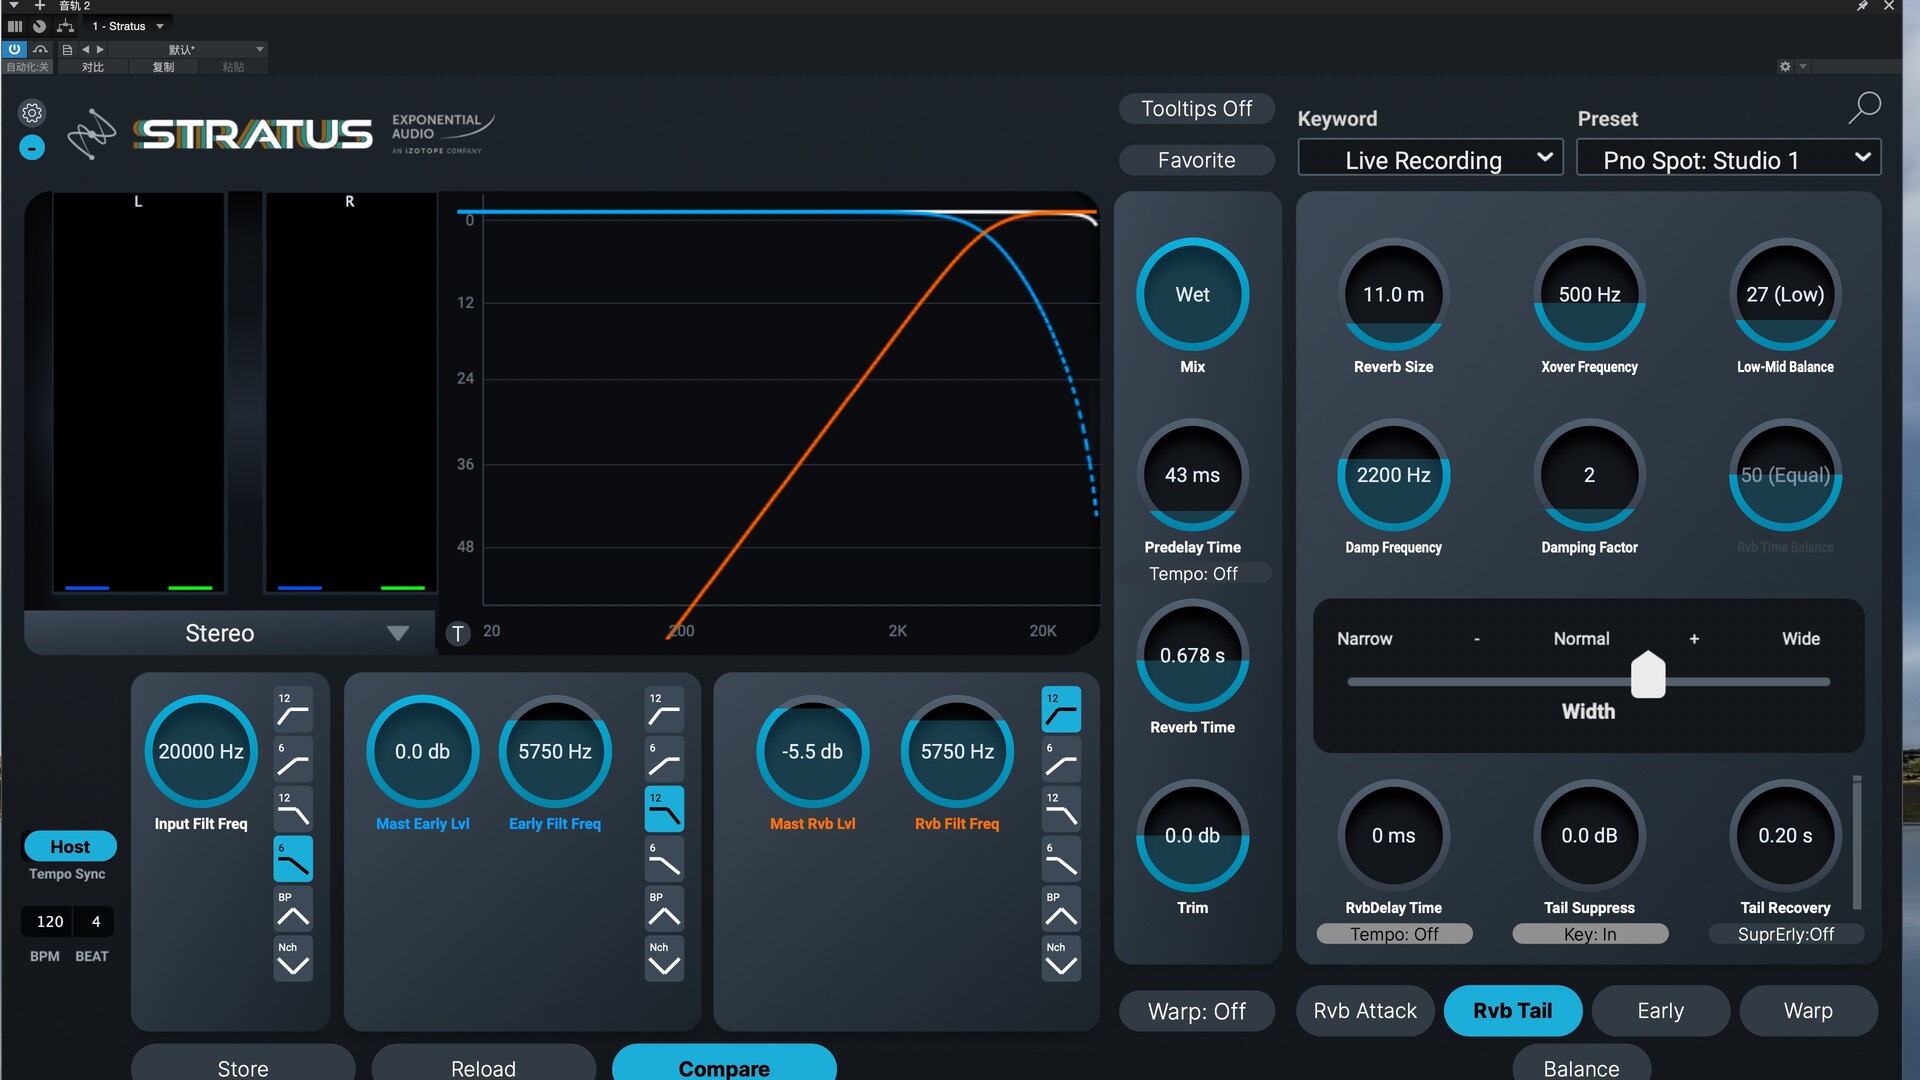Open the plugin settings gear icon
Viewport: 1920px width, 1080px height.
pyautogui.click(x=31, y=113)
